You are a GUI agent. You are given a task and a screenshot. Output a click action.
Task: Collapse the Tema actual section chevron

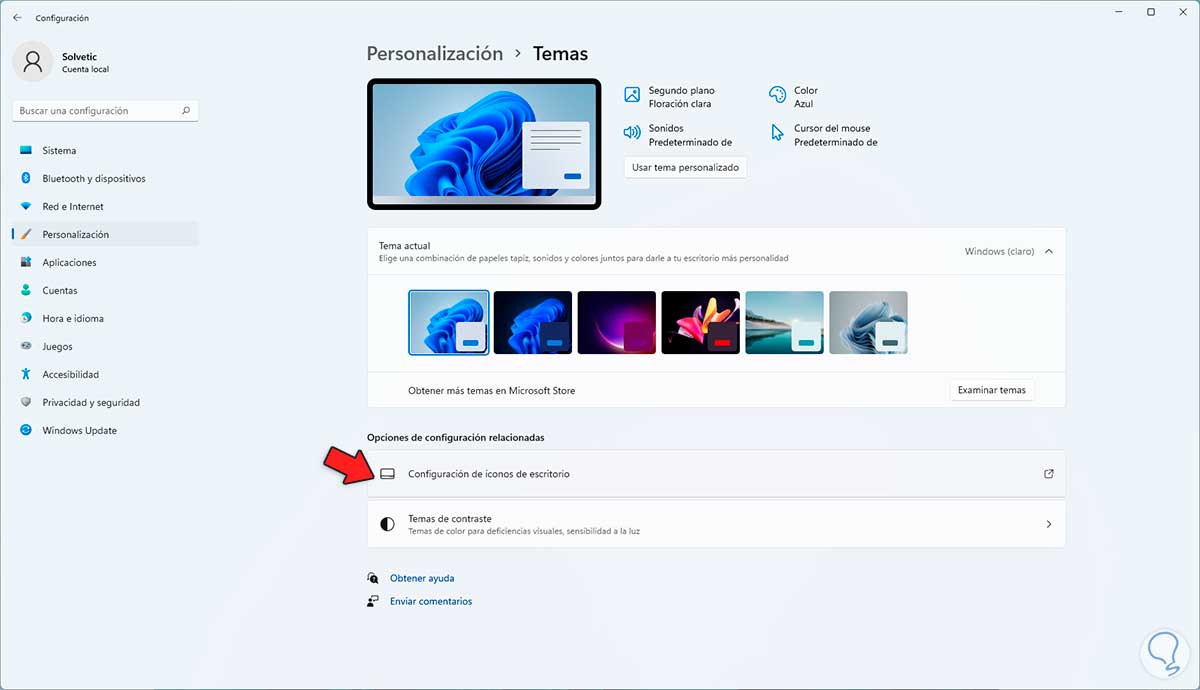(1048, 252)
